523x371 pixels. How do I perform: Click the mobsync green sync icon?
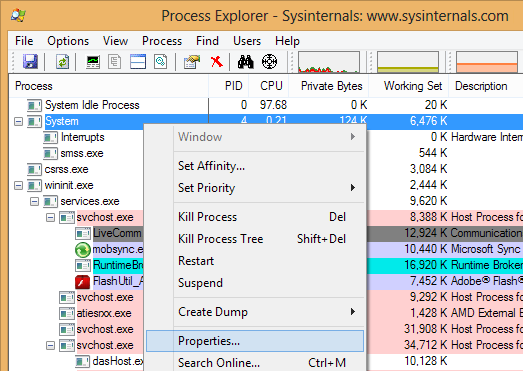(83, 250)
